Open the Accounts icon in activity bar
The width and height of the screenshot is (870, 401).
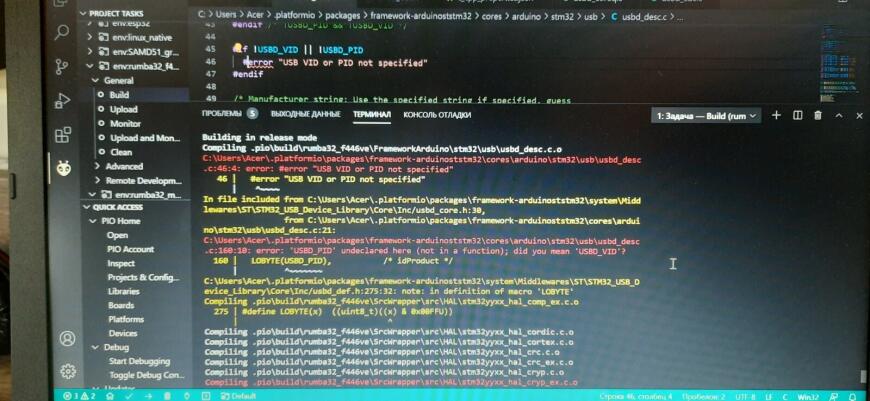68,338
